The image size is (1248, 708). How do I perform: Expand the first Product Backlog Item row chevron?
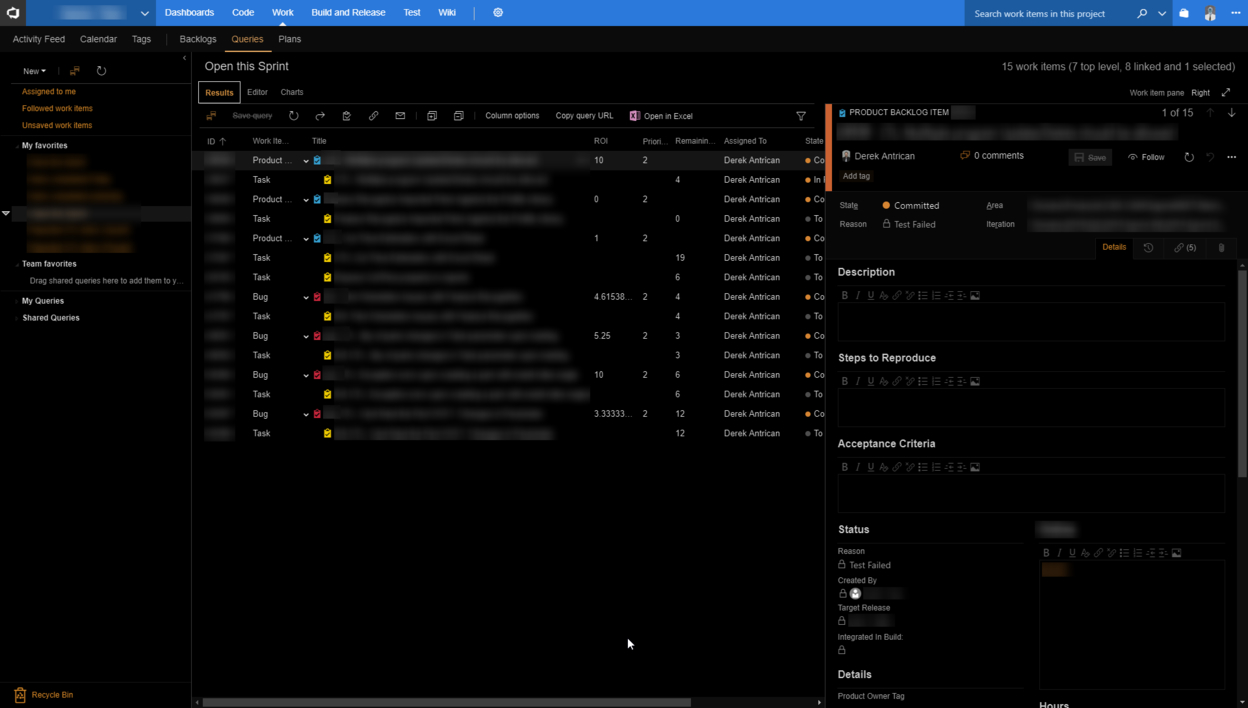click(305, 159)
